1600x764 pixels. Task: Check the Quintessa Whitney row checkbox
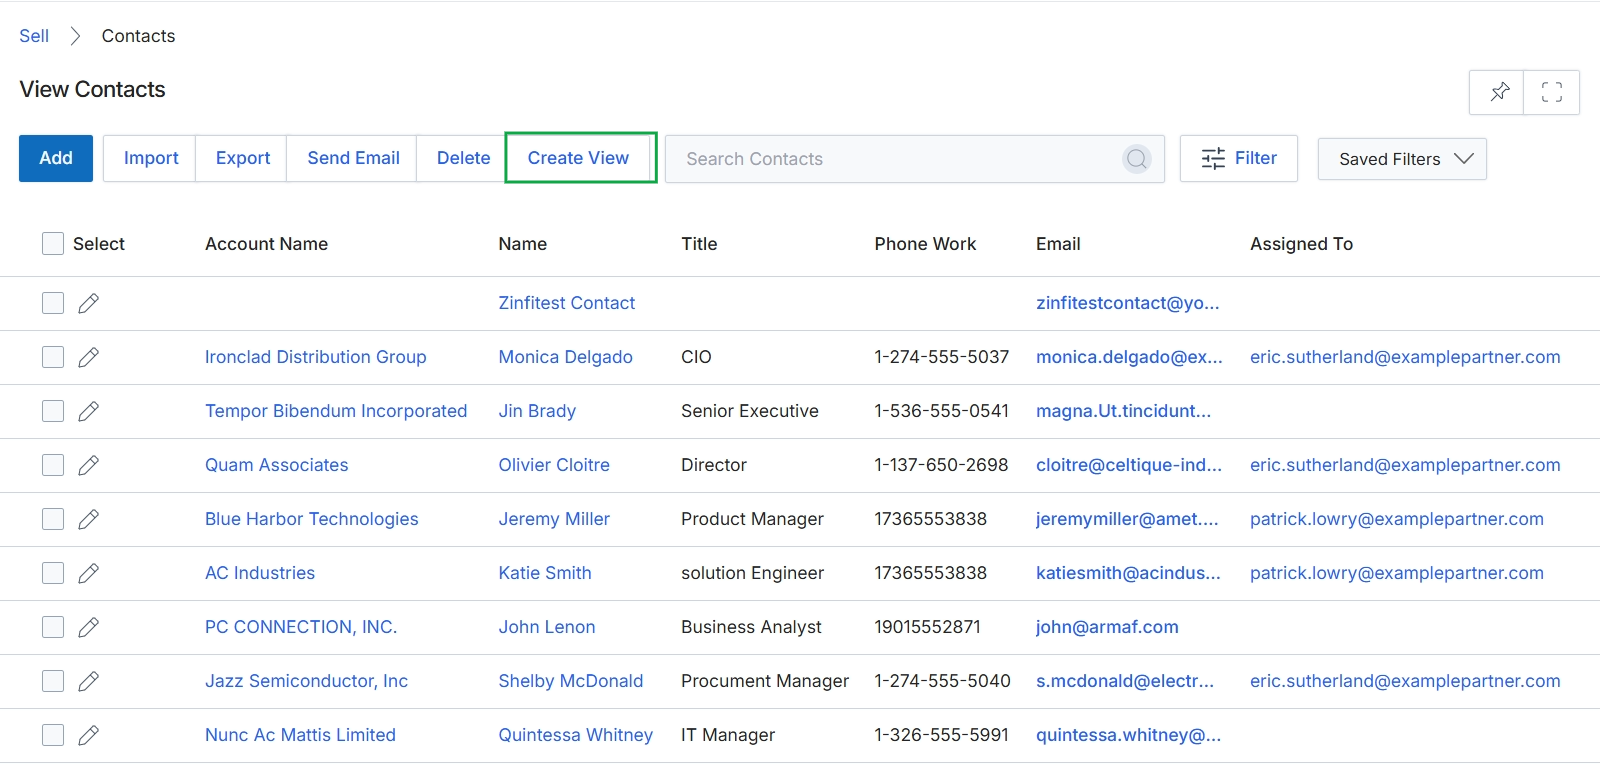pos(53,735)
